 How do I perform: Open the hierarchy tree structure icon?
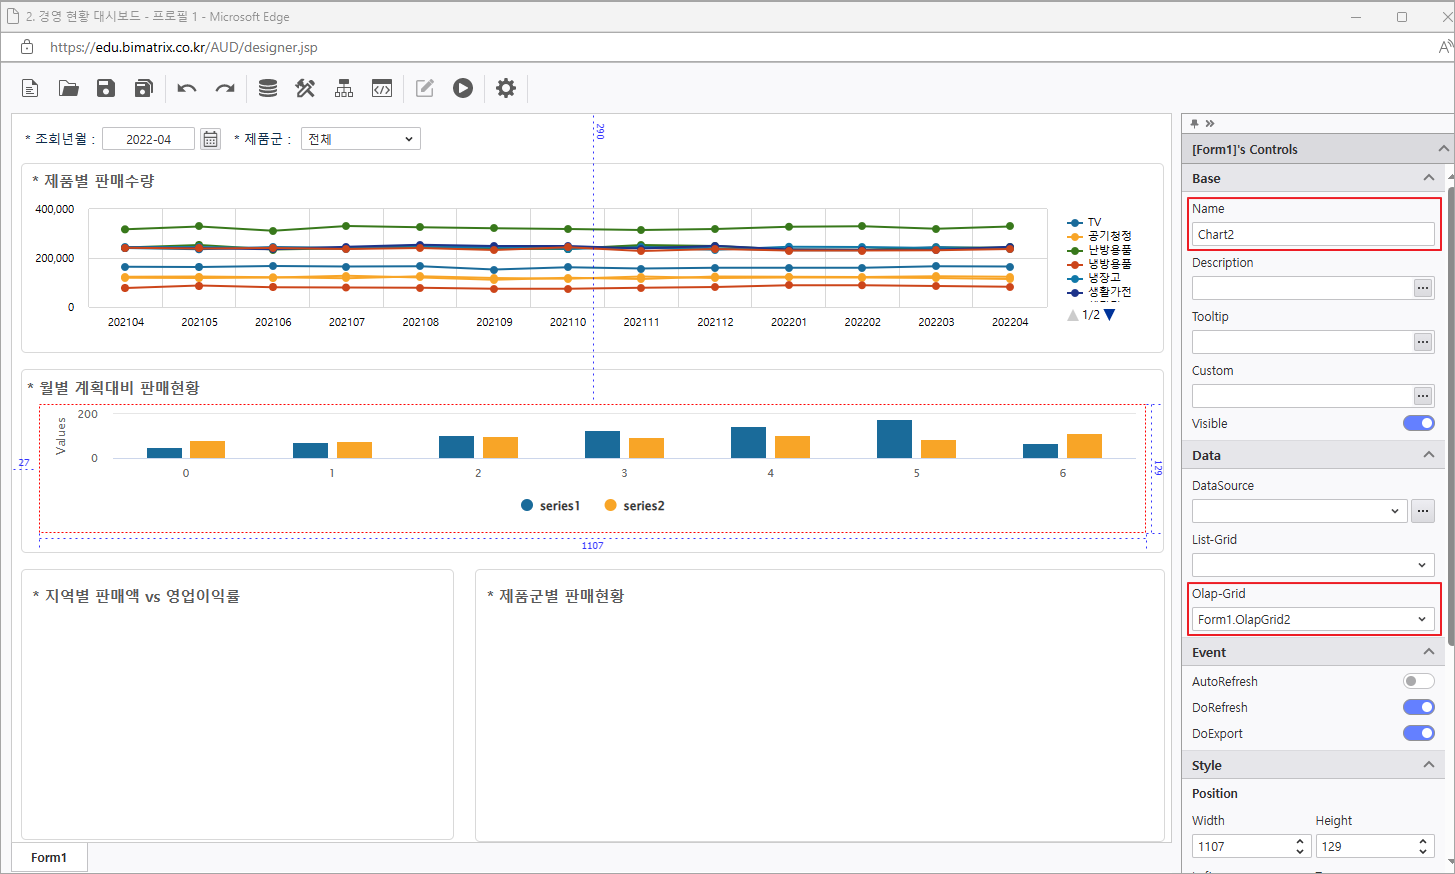[344, 88]
